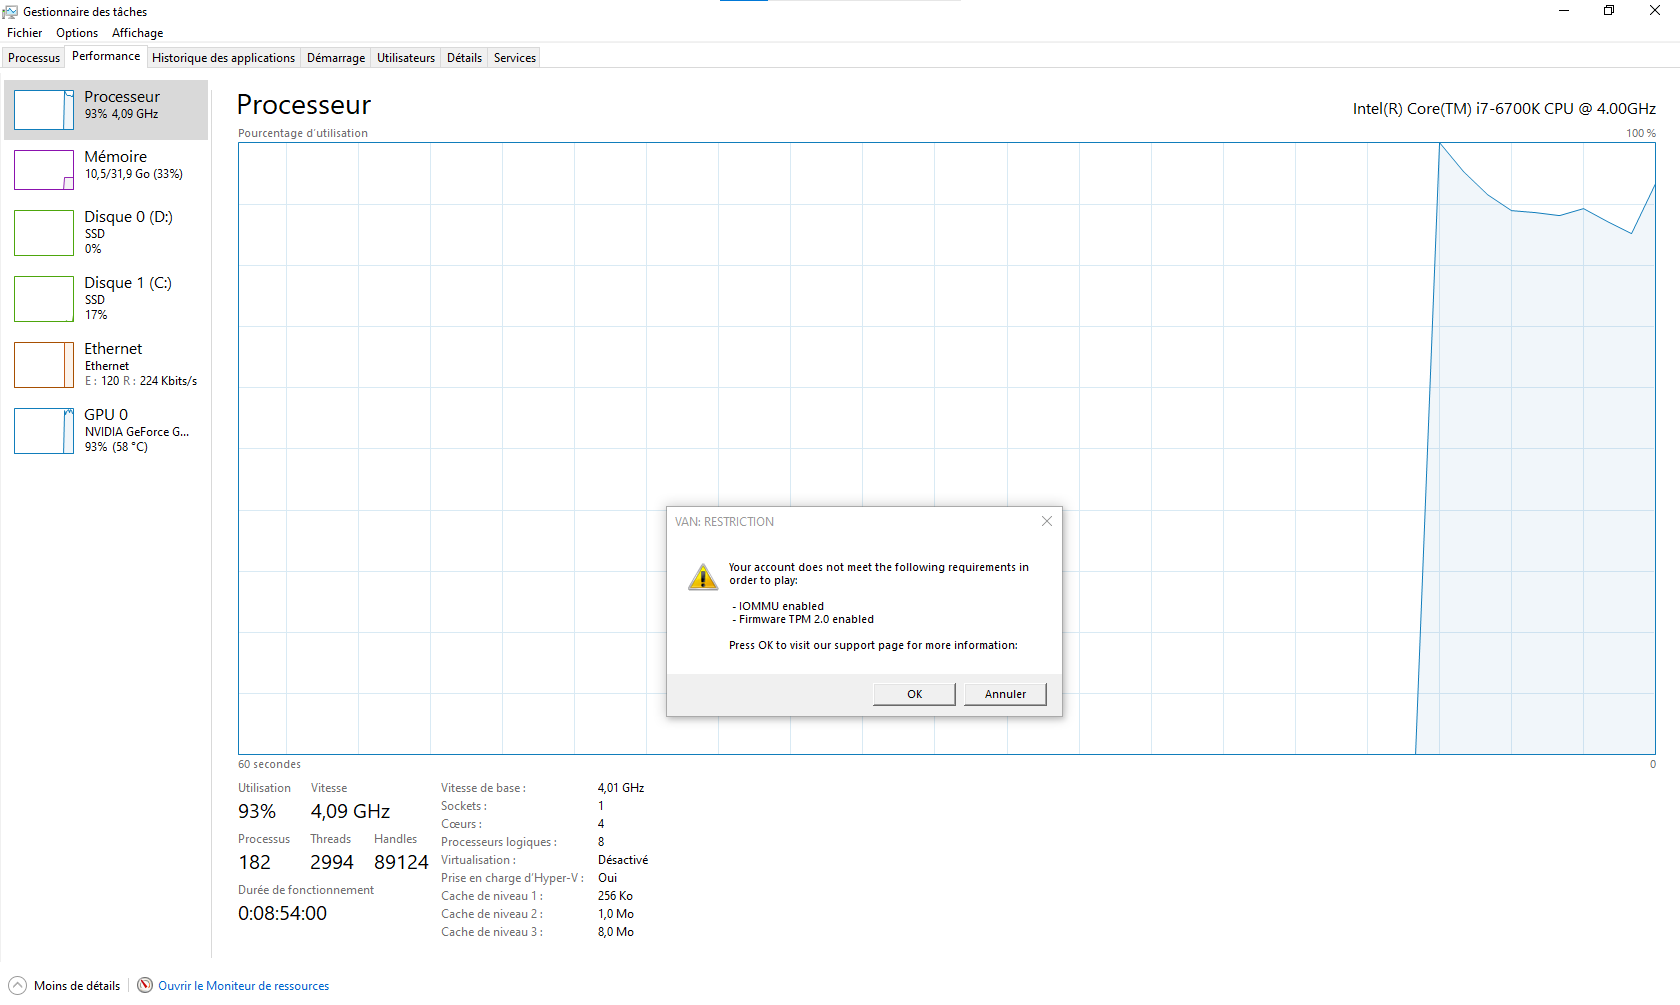Click the VAN: RESTRICTION dialog title
Screen dimensions: 1680x1005
click(x=724, y=522)
